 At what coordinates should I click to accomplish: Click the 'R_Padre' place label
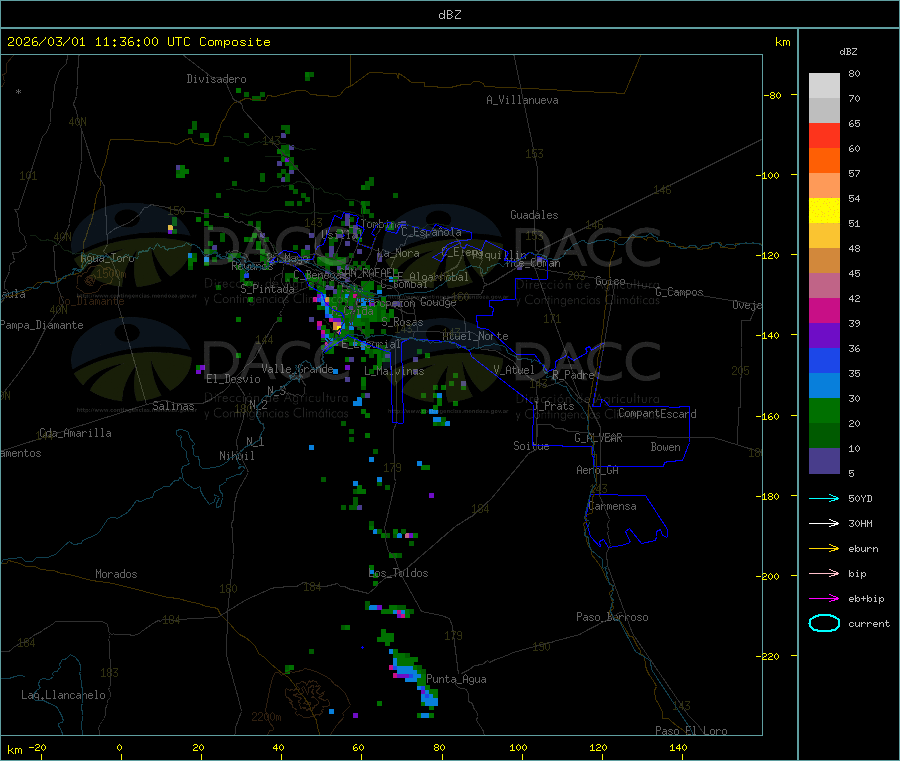pyautogui.click(x=573, y=375)
